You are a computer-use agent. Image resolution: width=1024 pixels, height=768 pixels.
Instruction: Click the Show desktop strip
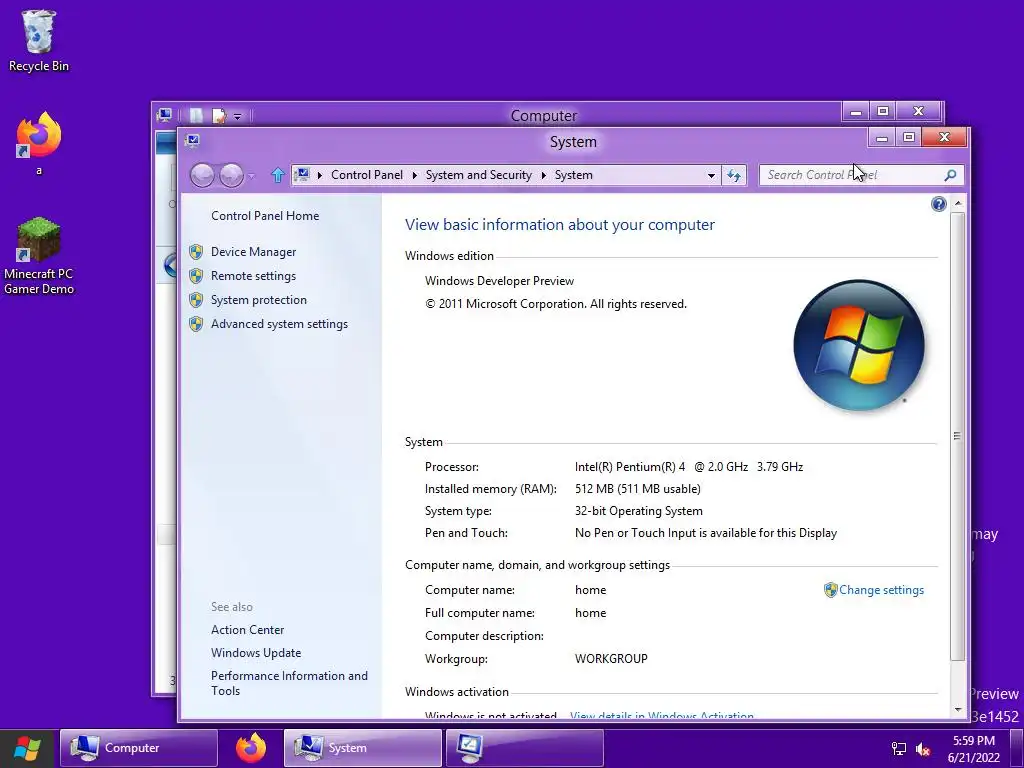click(x=1017, y=748)
